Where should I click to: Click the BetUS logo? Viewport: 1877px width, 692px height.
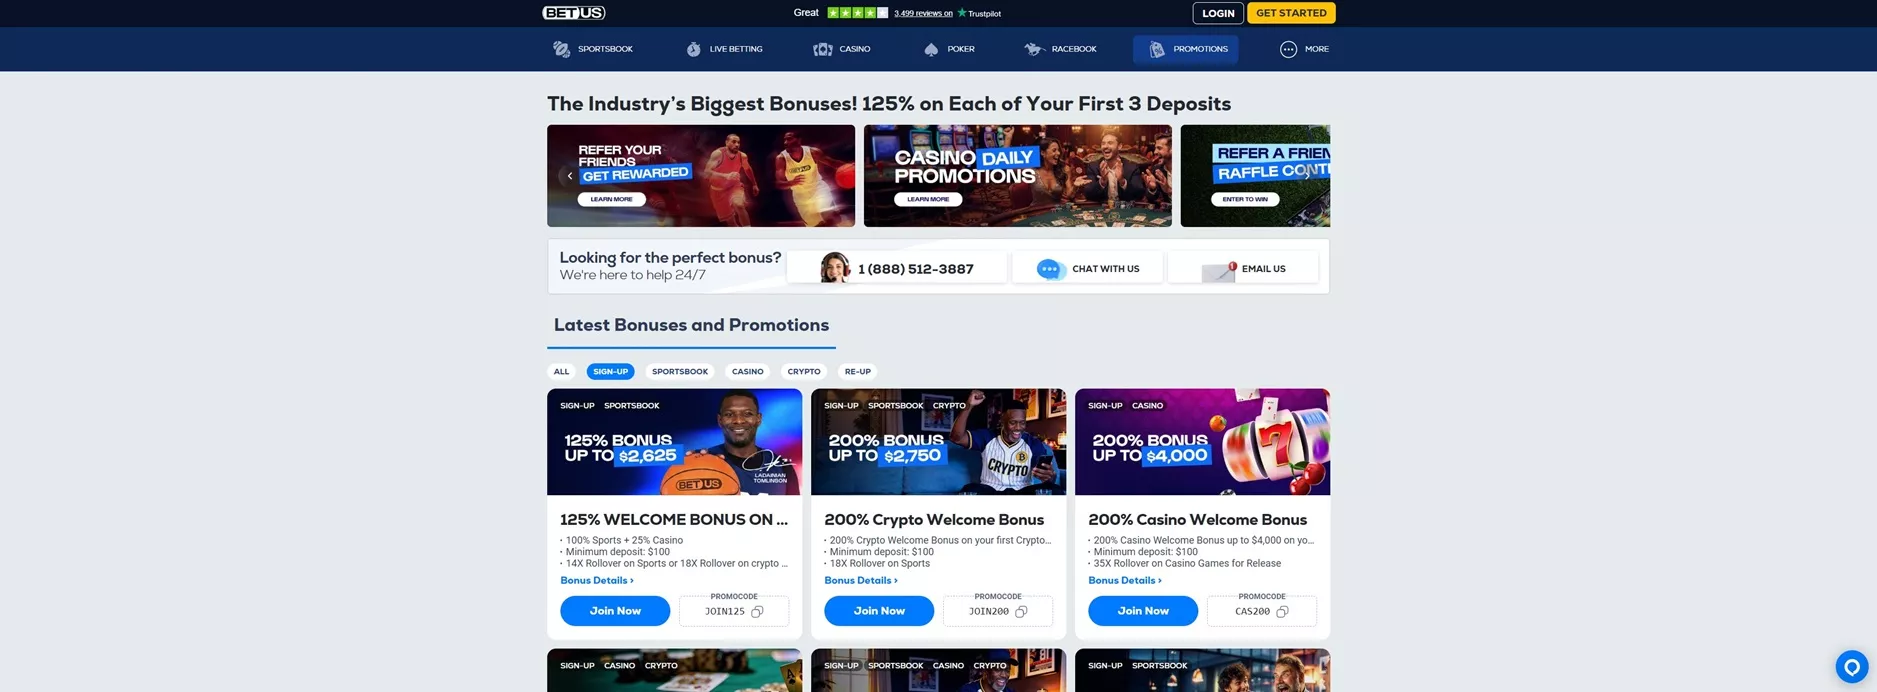click(574, 13)
